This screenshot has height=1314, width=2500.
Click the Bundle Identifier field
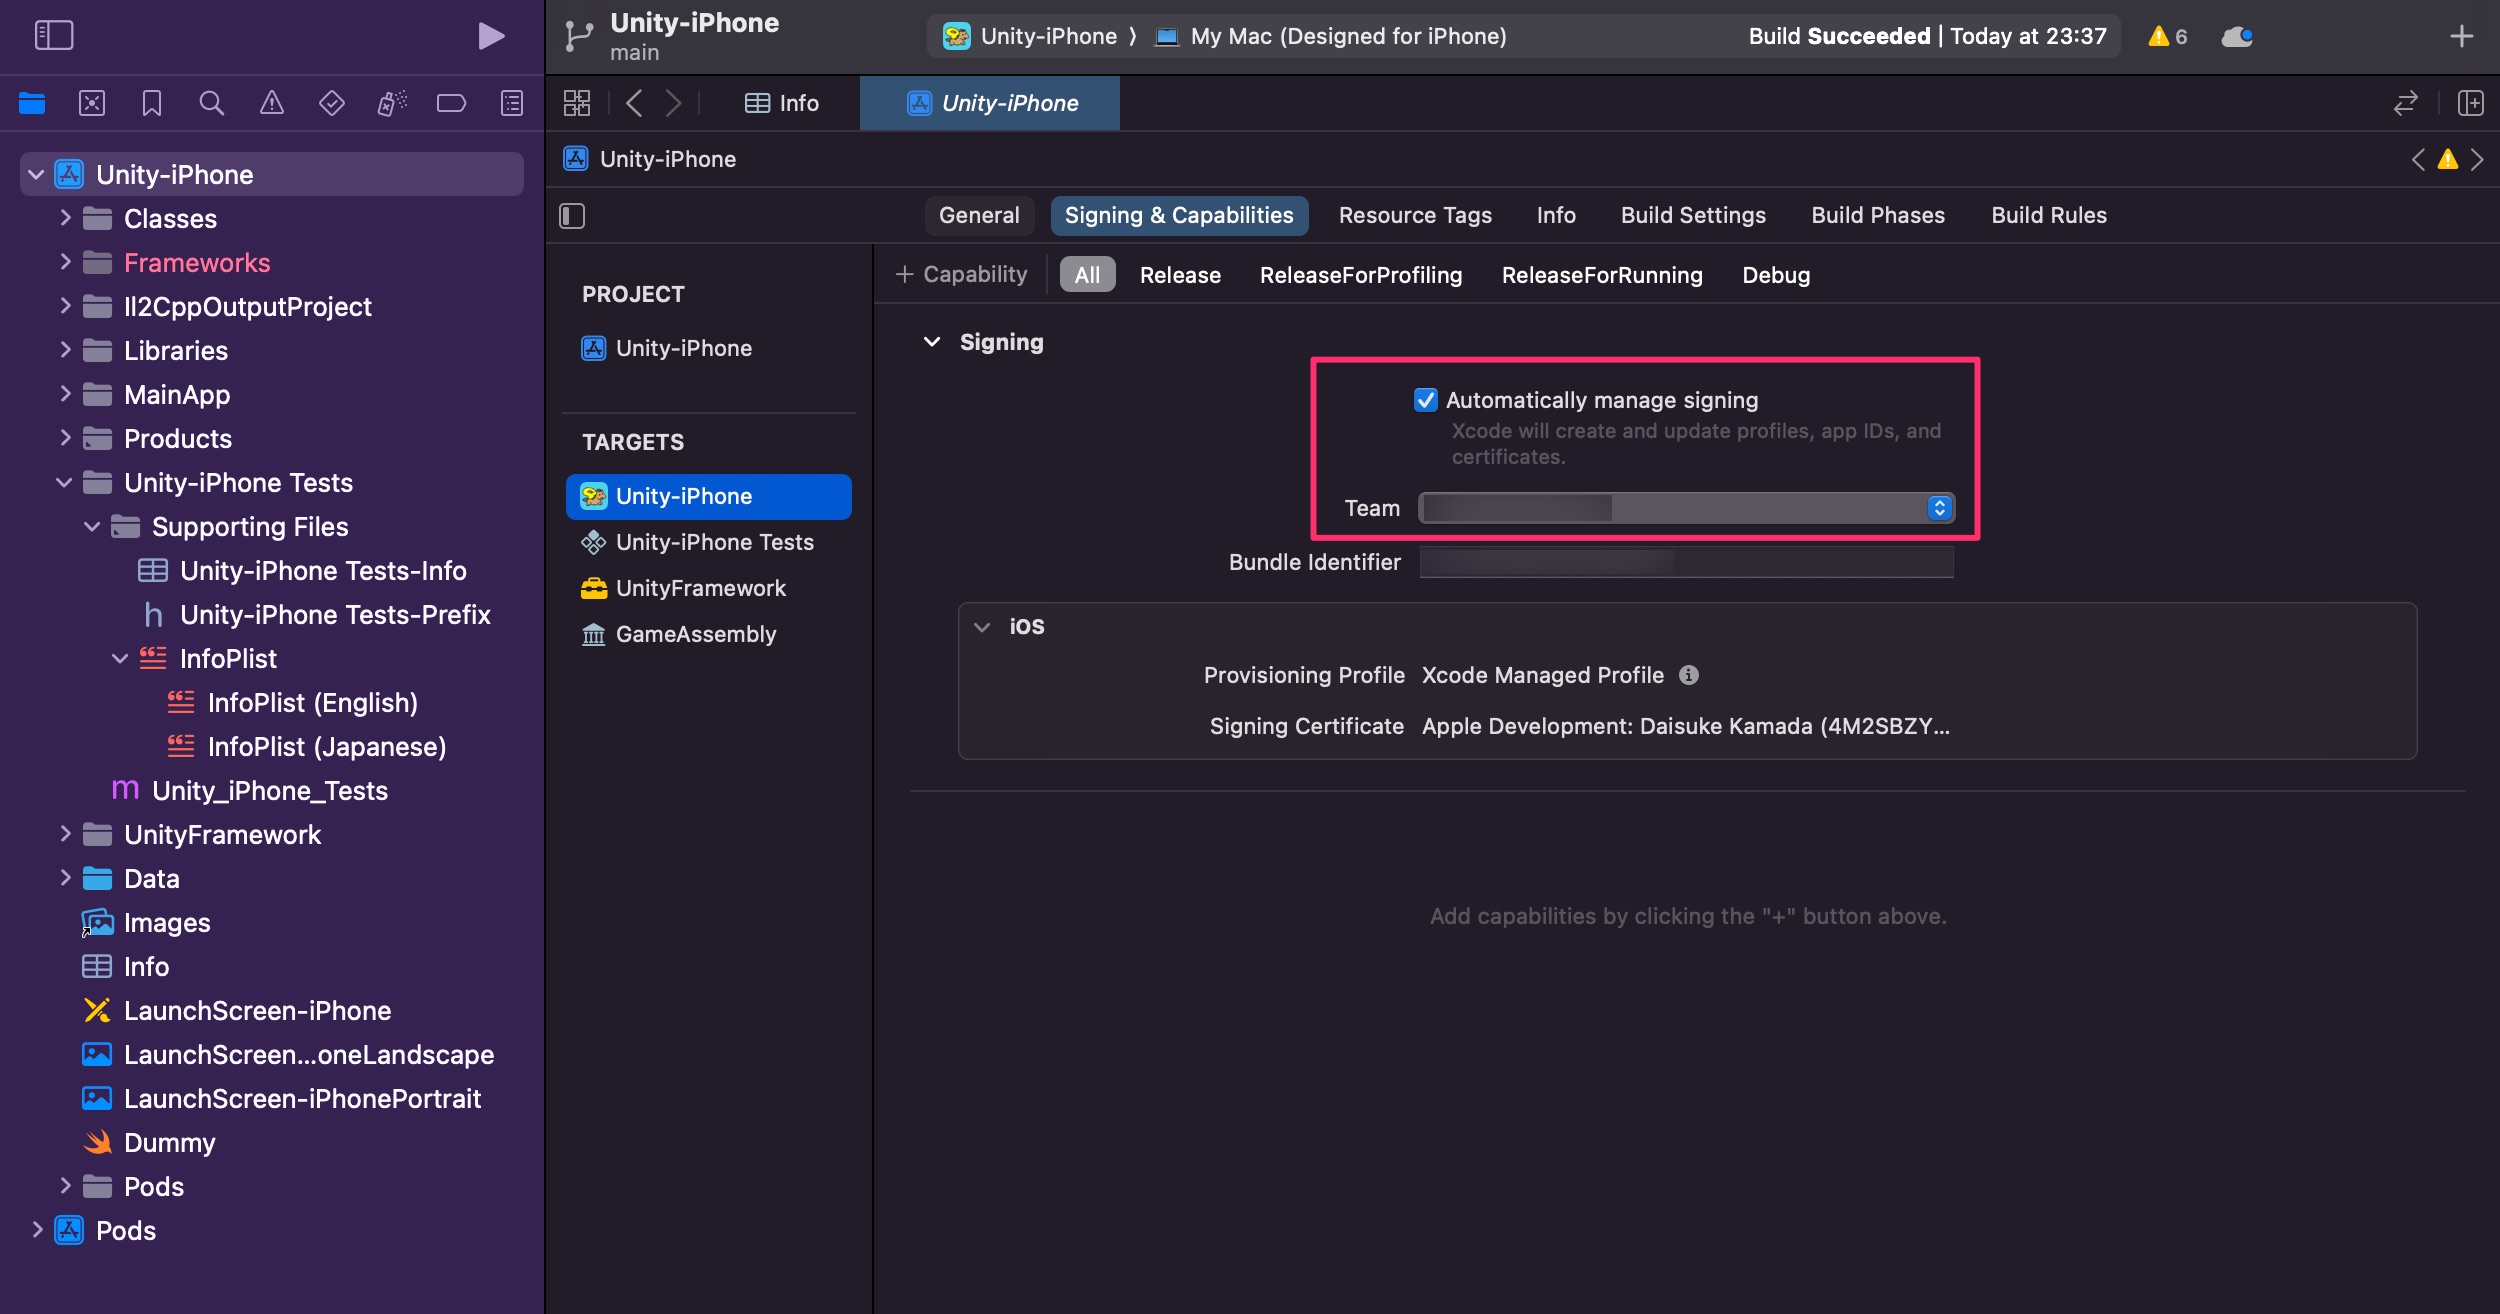pyautogui.click(x=1686, y=562)
